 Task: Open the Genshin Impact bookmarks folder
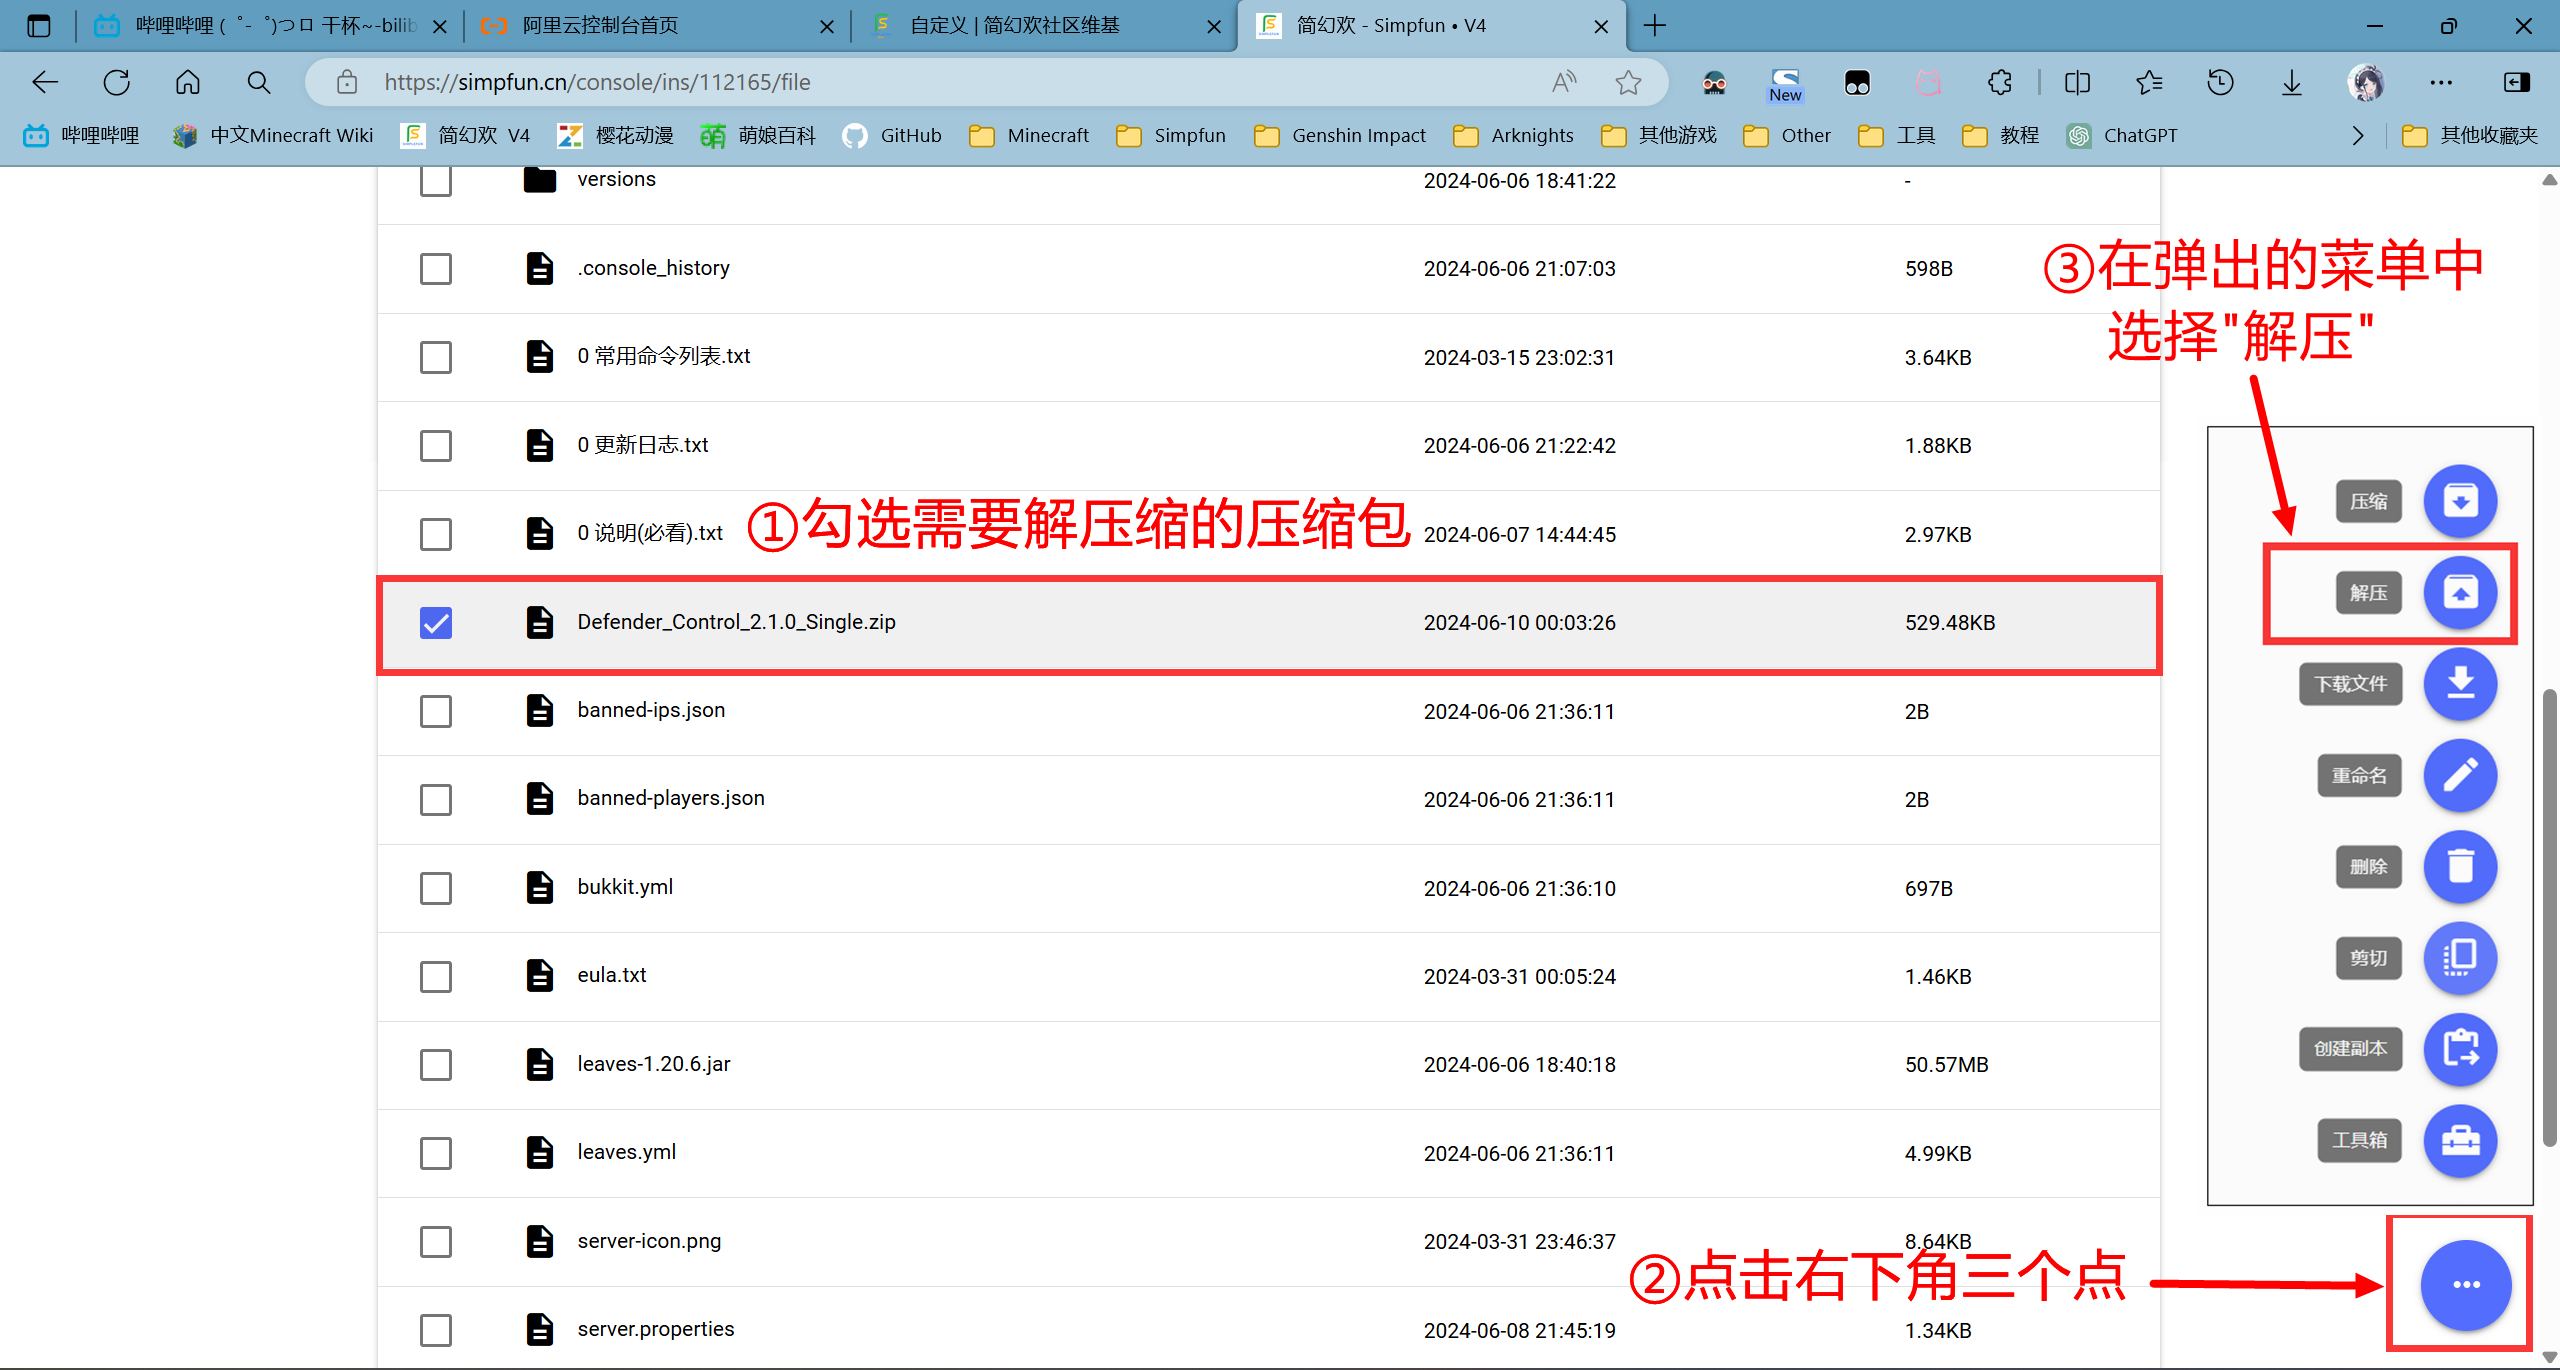click(1340, 135)
